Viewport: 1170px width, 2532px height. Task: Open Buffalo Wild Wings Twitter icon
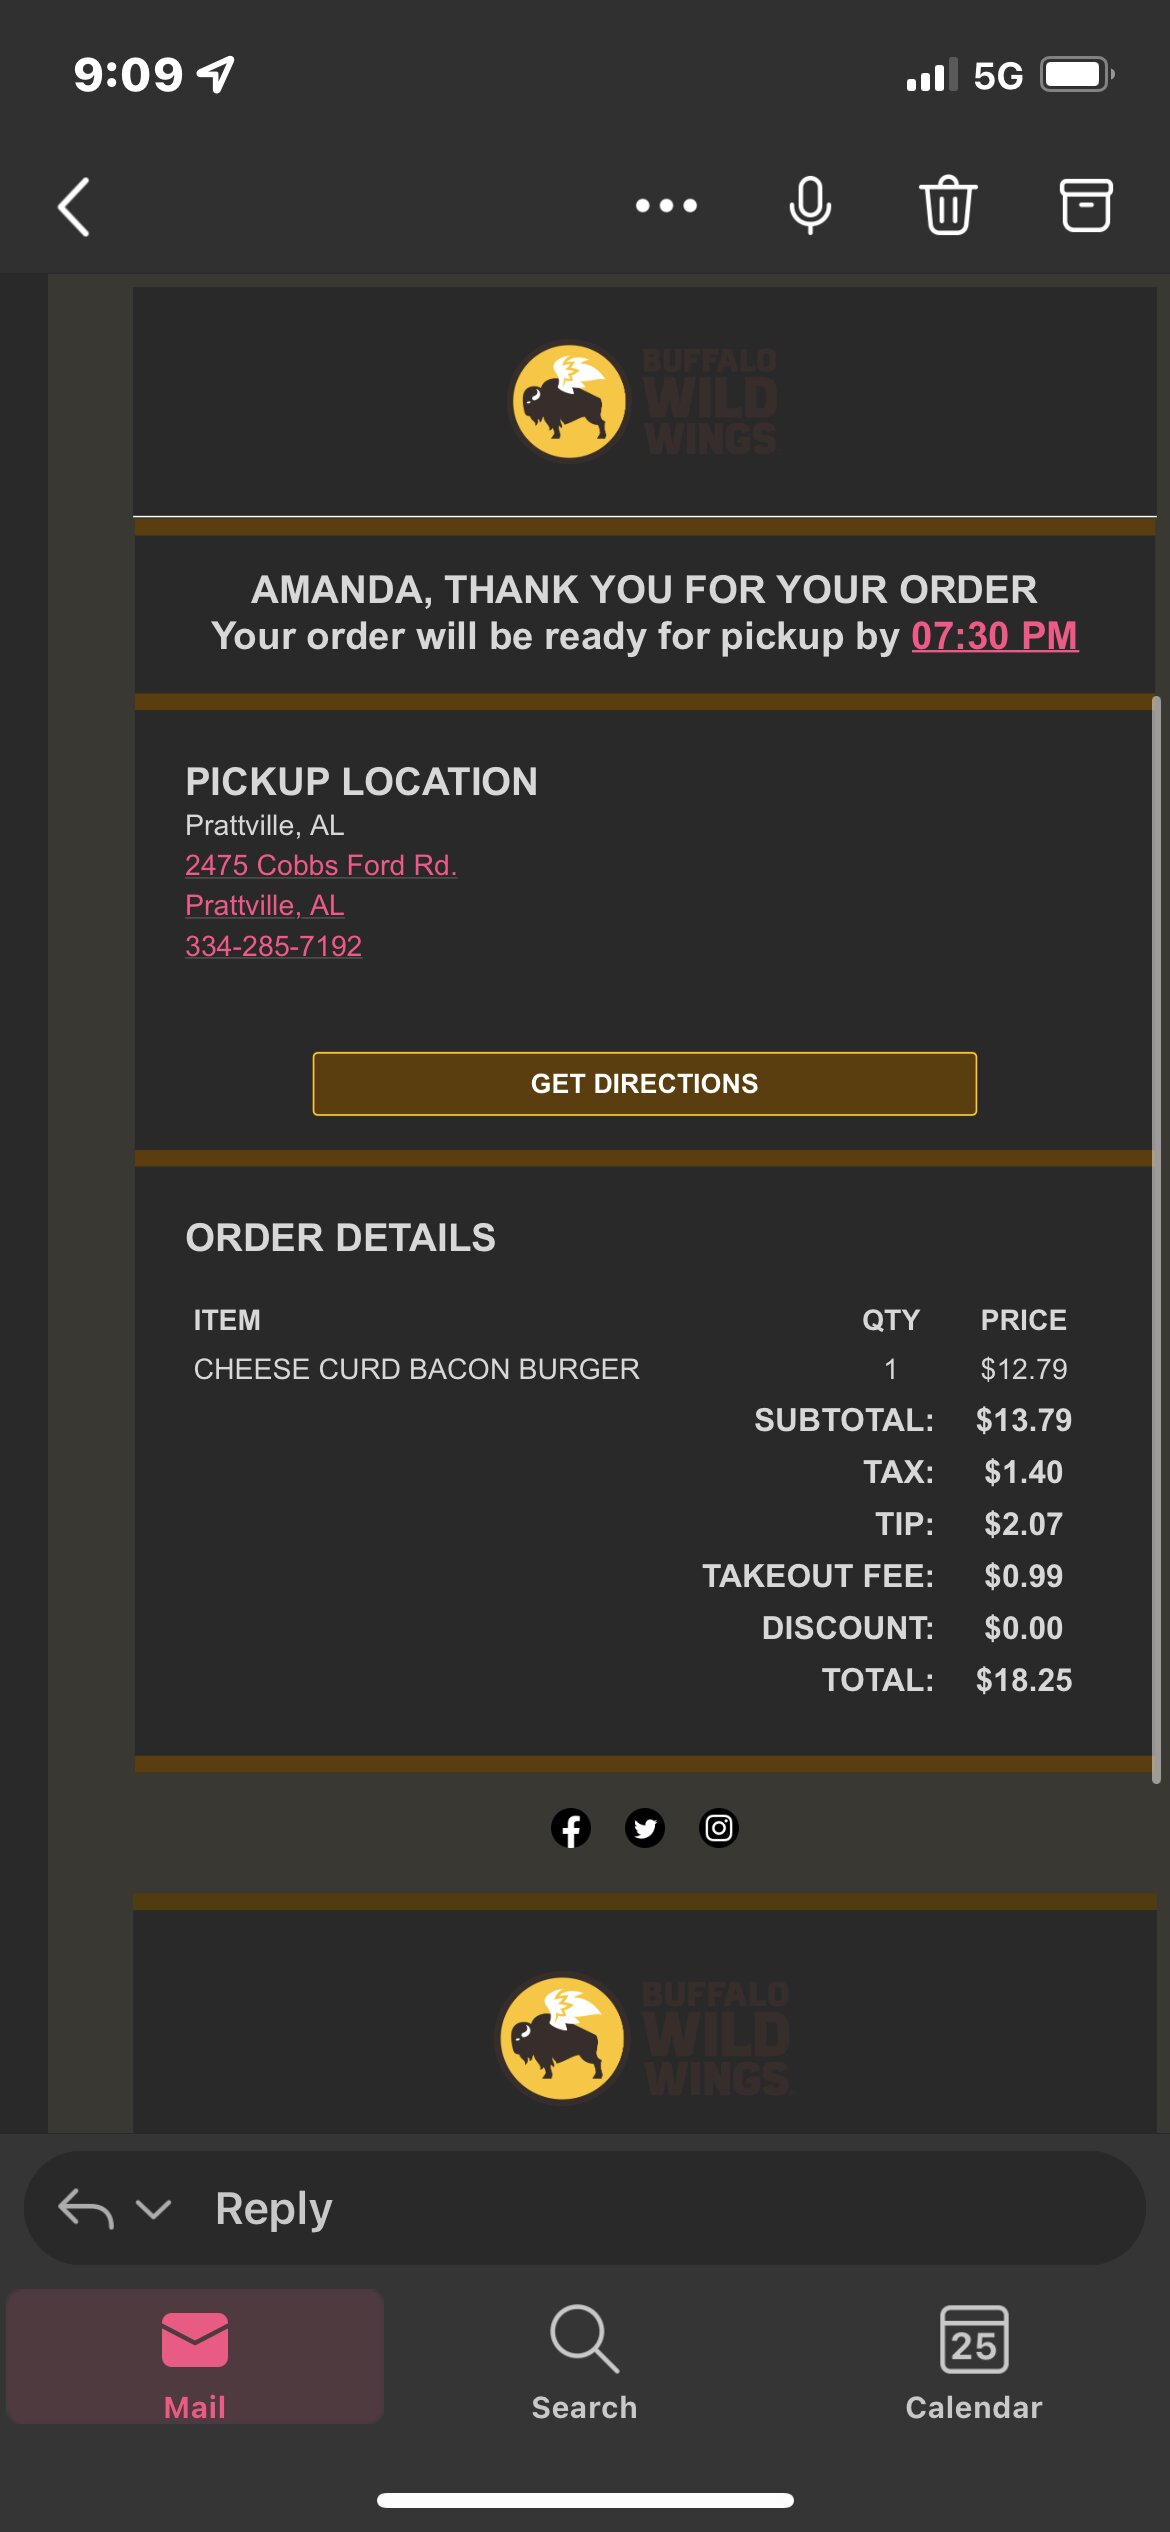tap(645, 1828)
